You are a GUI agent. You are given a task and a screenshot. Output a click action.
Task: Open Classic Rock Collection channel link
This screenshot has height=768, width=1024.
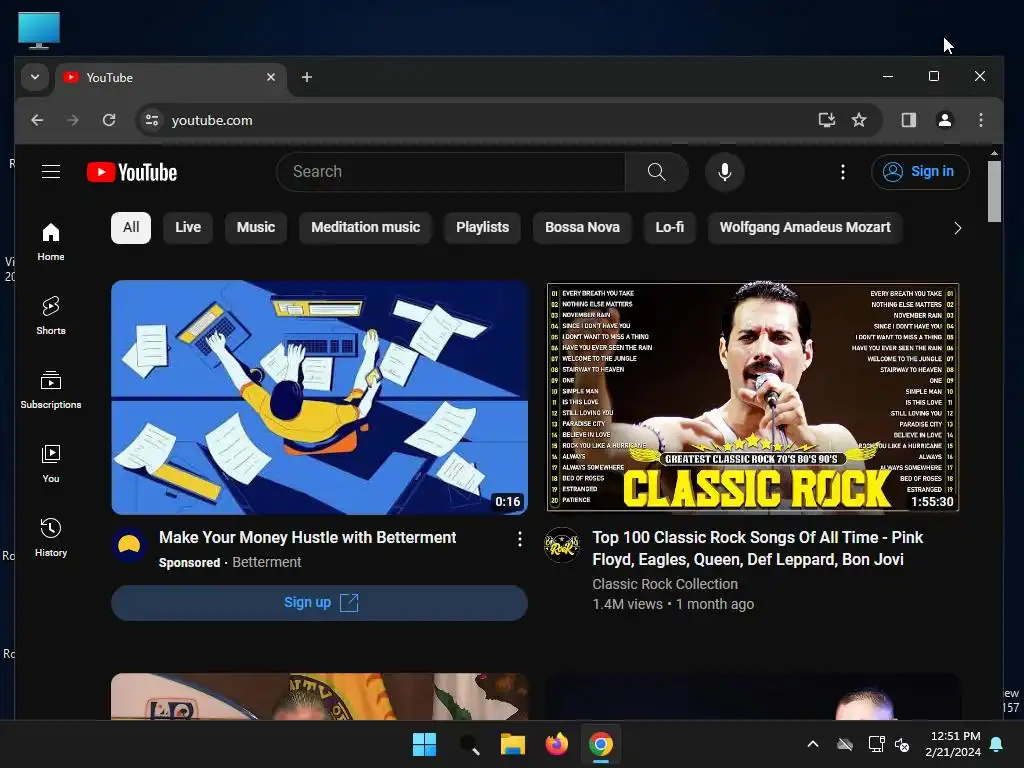pyautogui.click(x=665, y=584)
